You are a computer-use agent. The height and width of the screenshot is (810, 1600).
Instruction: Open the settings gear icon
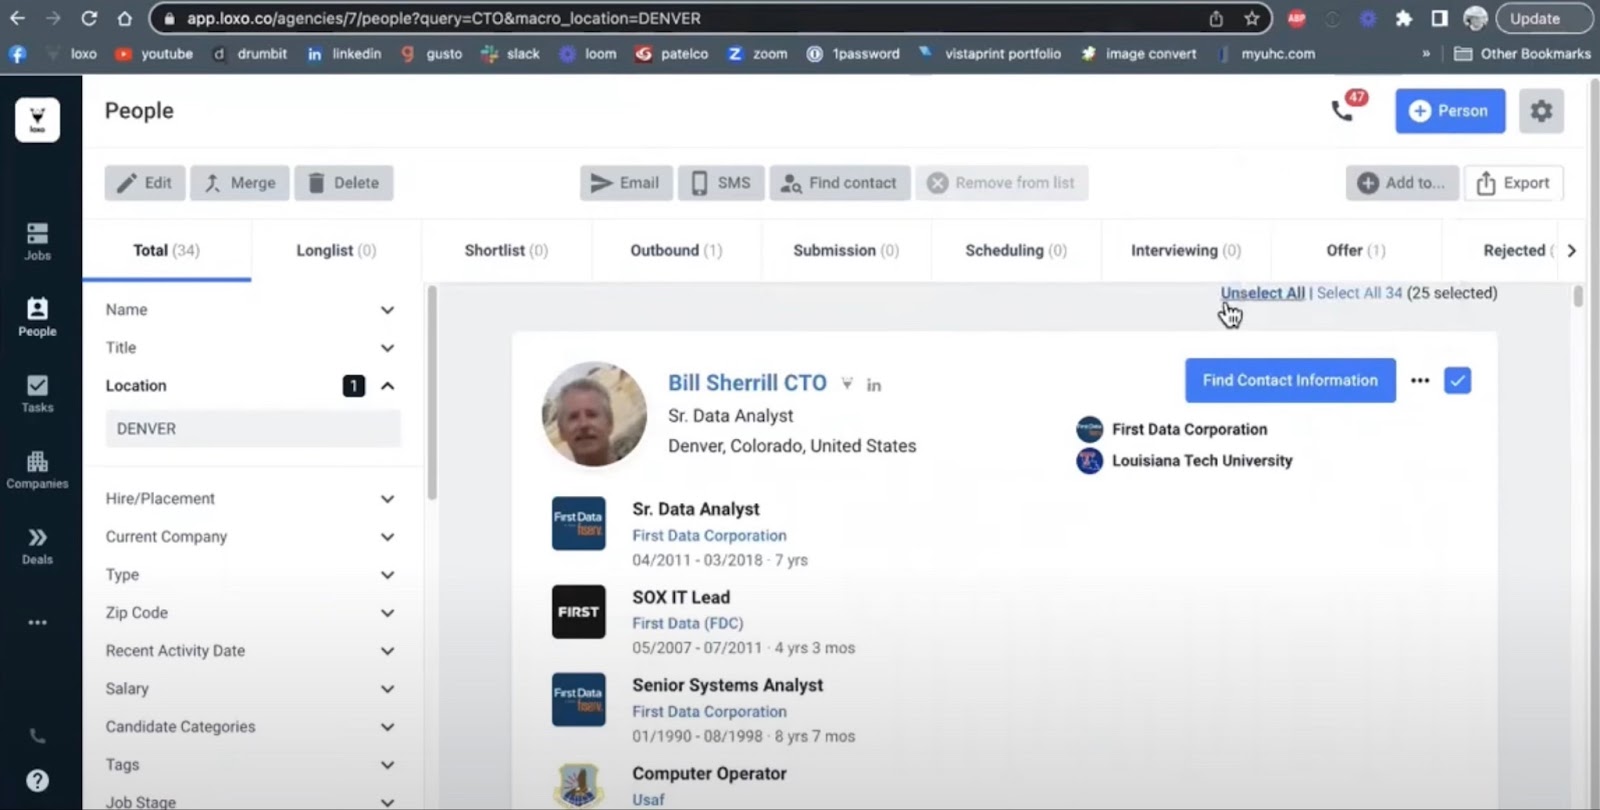[1541, 111]
